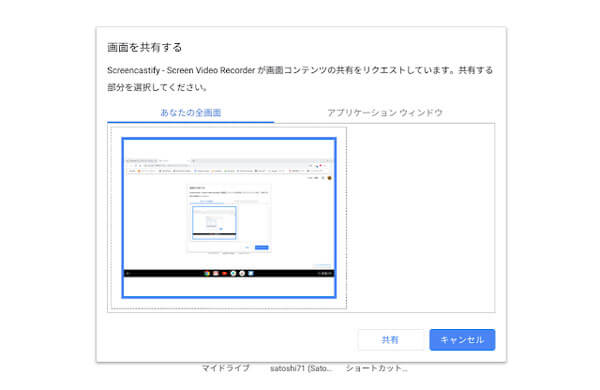Select the entire screen preview thumbnail
600x390 pixels.
[229, 218]
